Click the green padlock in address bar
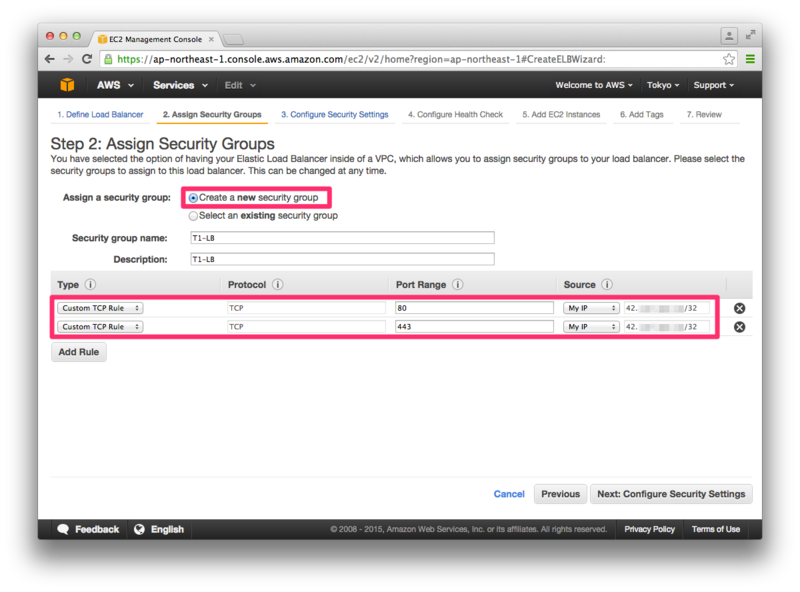The height and width of the screenshot is (592, 800). [x=108, y=59]
